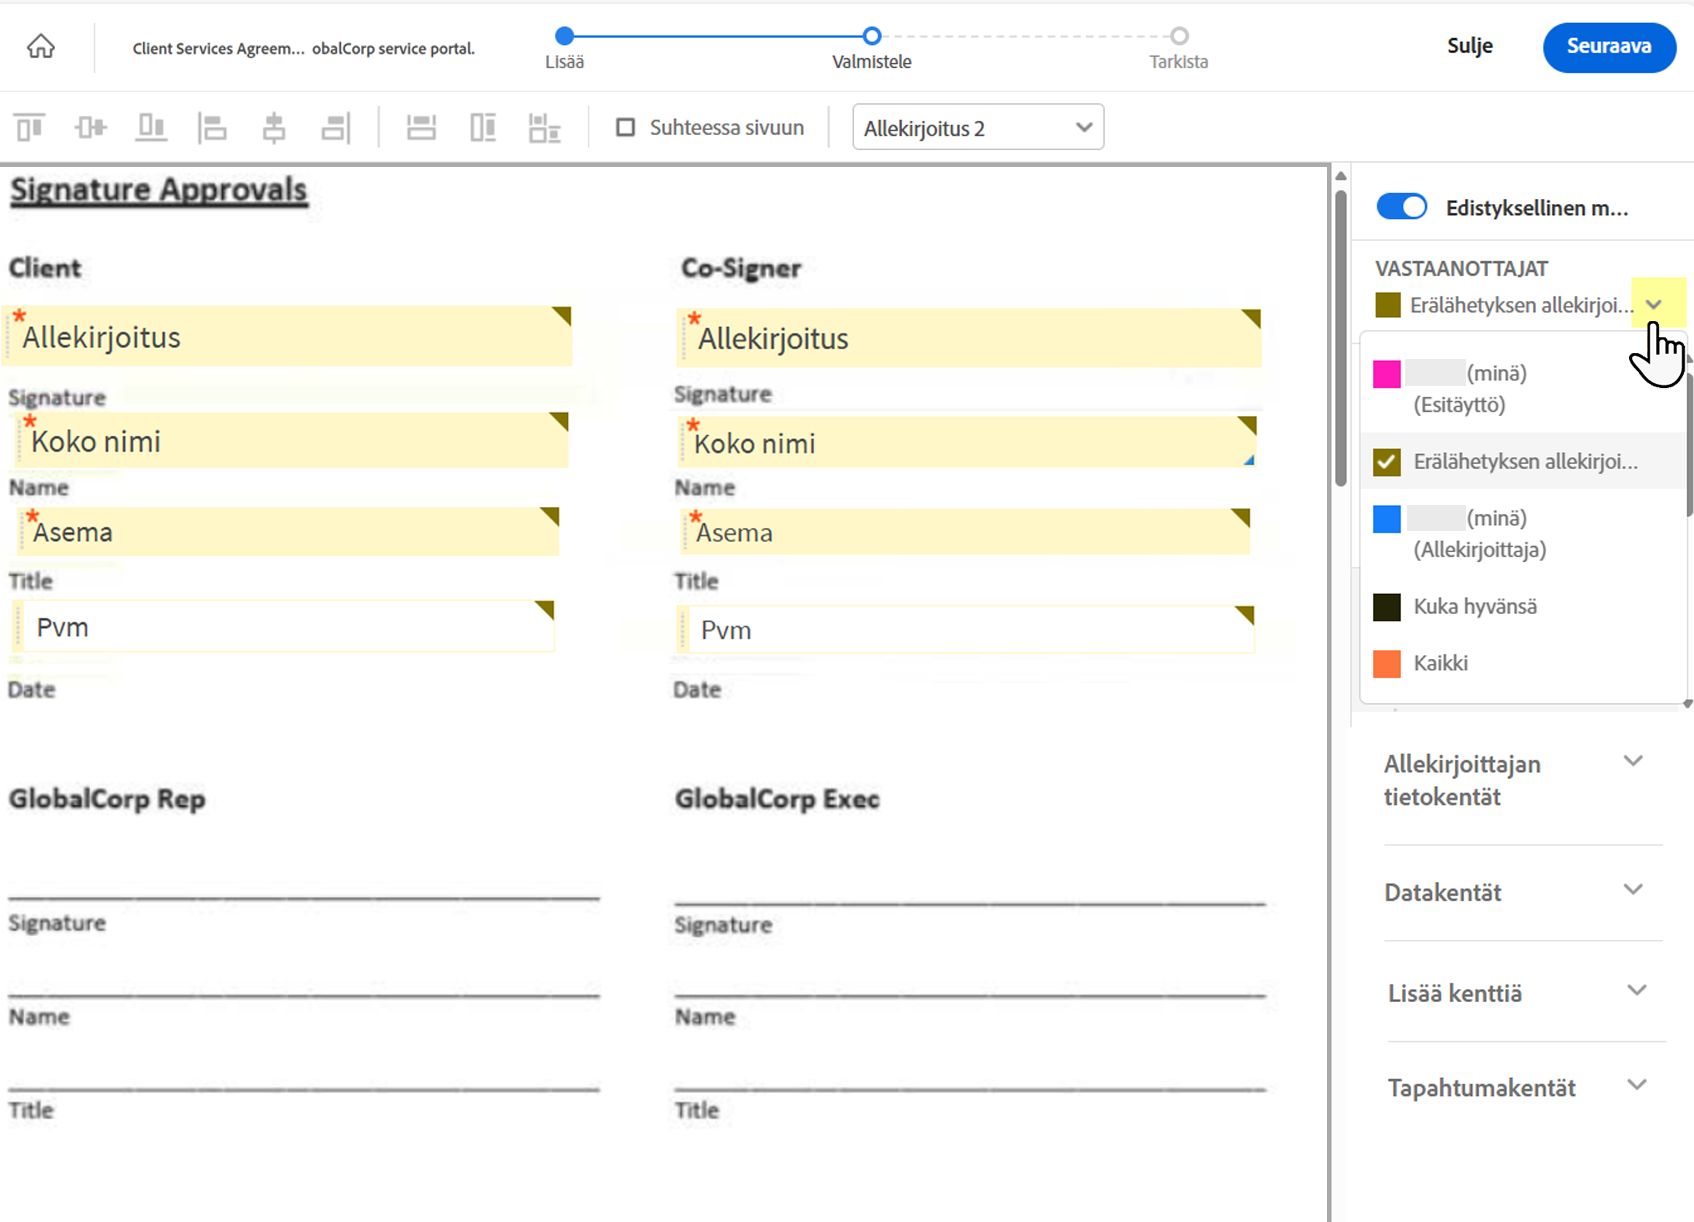The image size is (1694, 1222).
Task: Click the align right edges icon
Action: 335,128
